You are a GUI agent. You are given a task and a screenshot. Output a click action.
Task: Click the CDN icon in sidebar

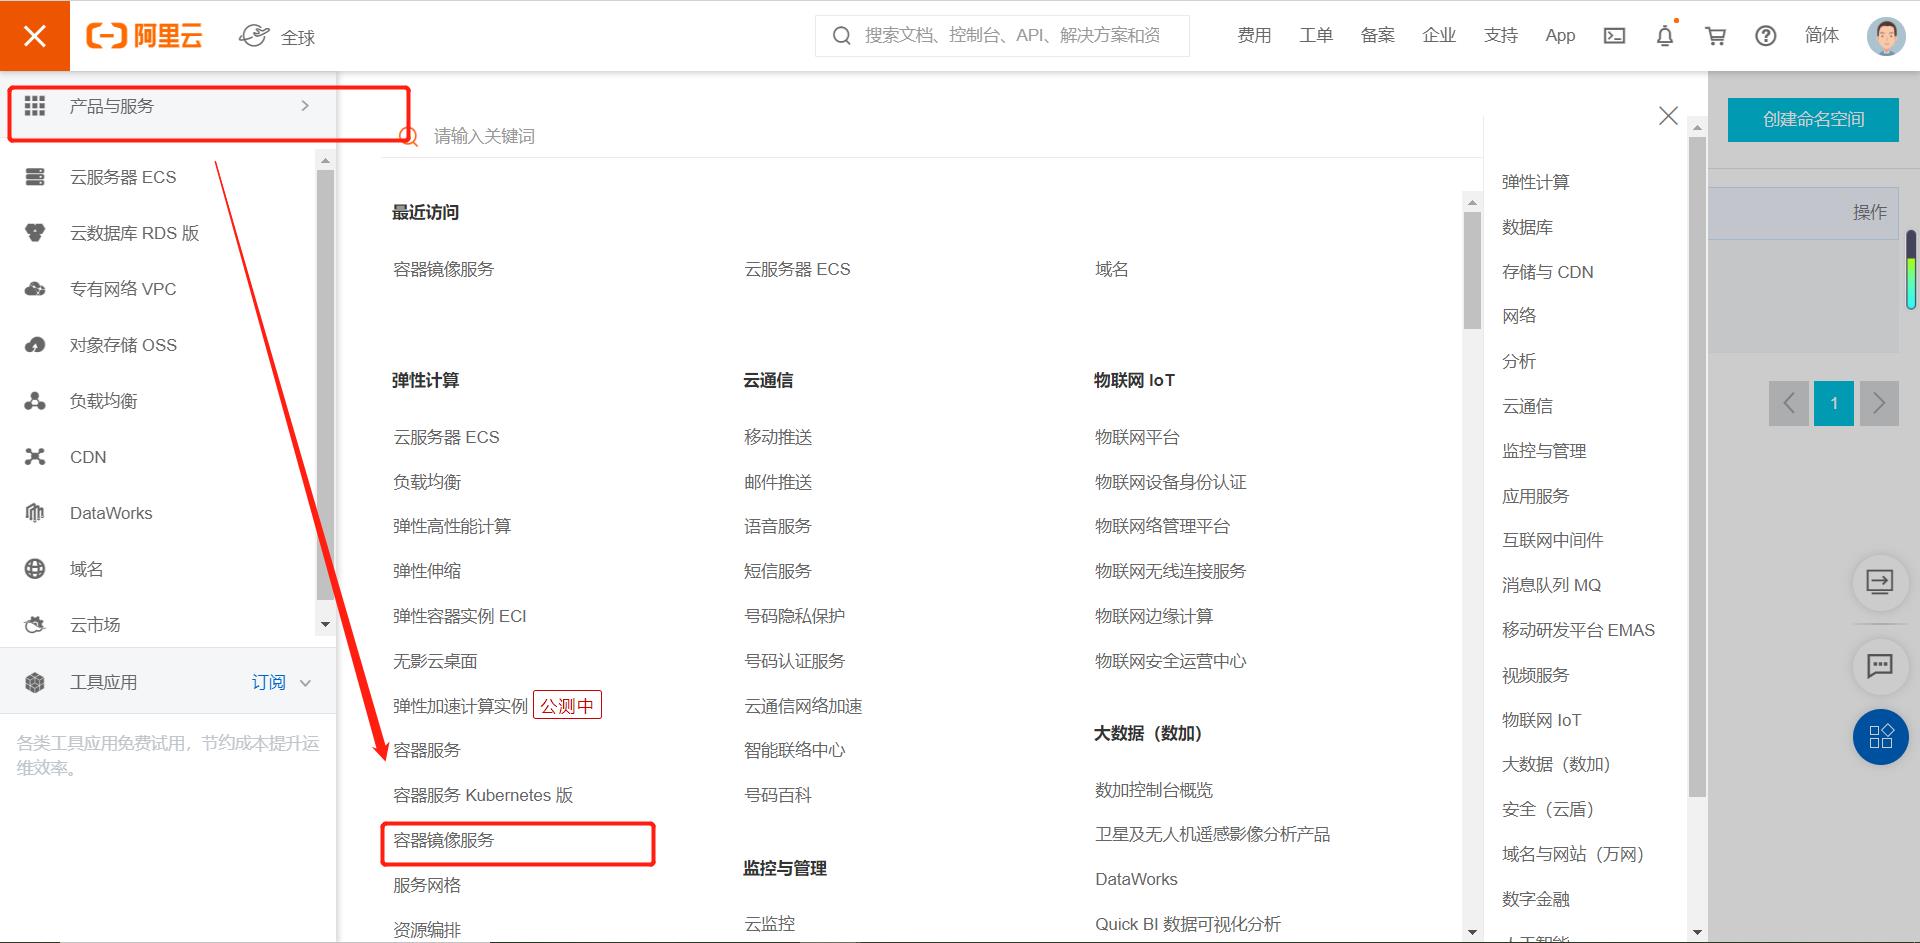[35, 457]
